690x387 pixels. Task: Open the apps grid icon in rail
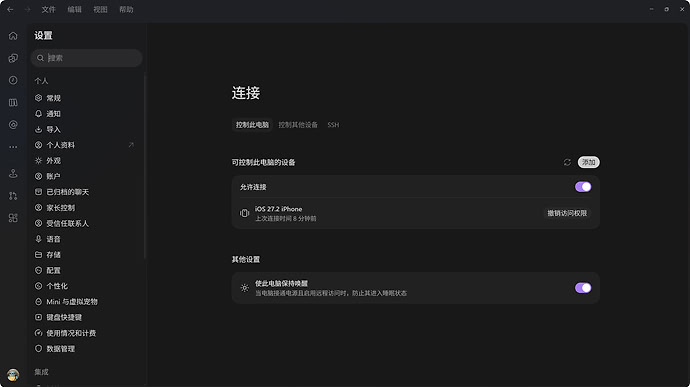pyautogui.click(x=13, y=218)
